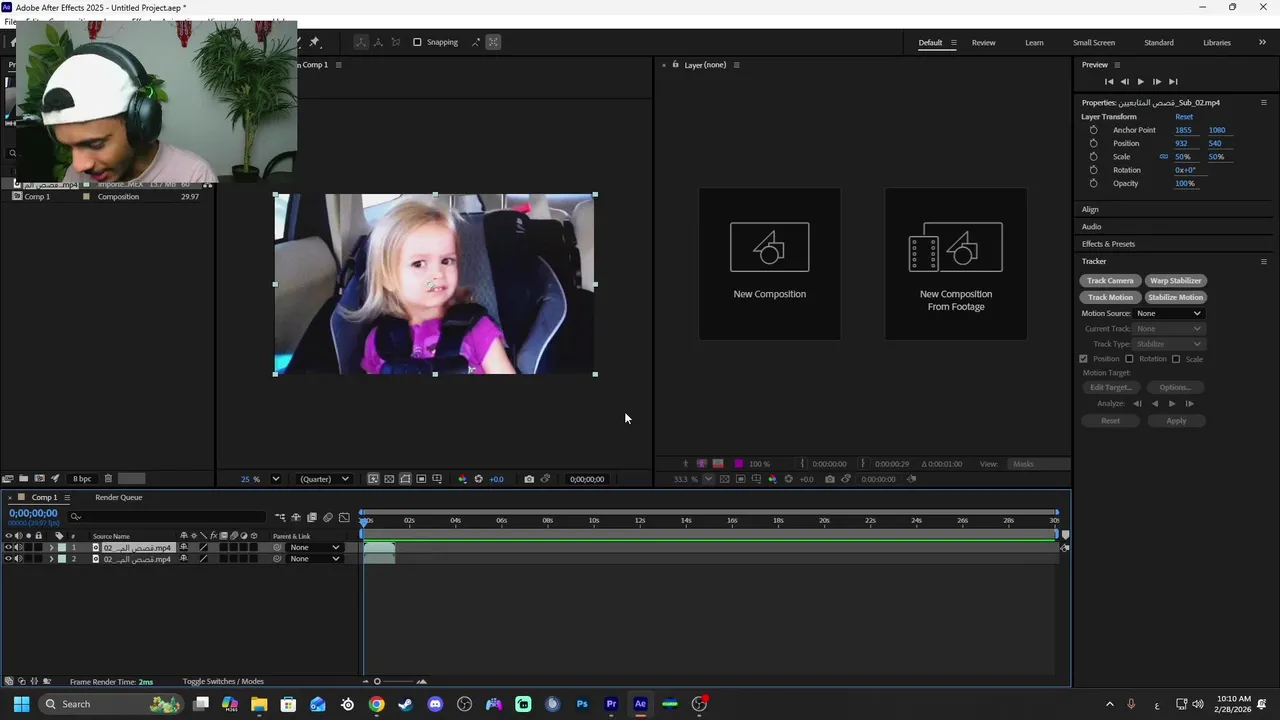Open the Quarter resolution dropdown

pos(324,479)
